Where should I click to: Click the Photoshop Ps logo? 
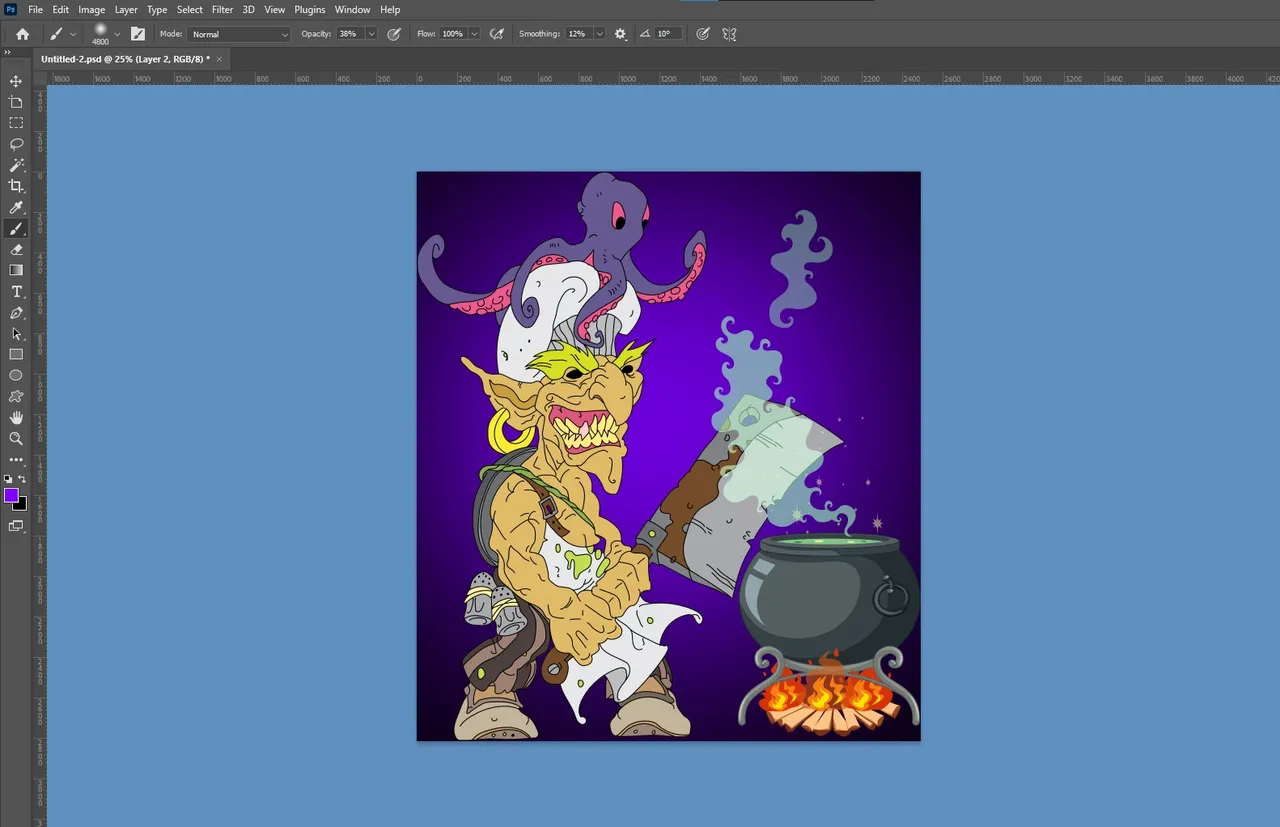point(11,9)
